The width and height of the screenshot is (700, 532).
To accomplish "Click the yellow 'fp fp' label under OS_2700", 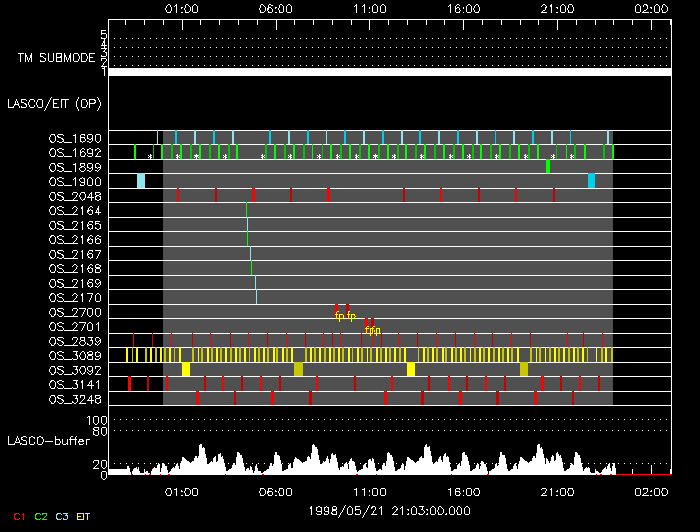I will 345,316.
